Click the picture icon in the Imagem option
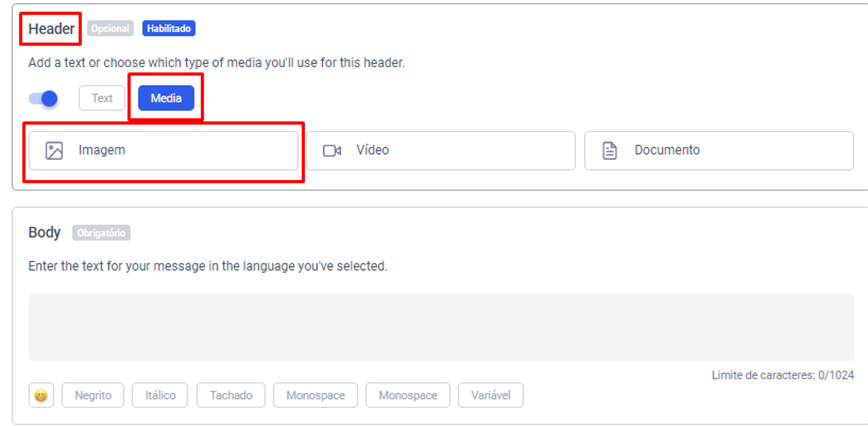 click(55, 151)
